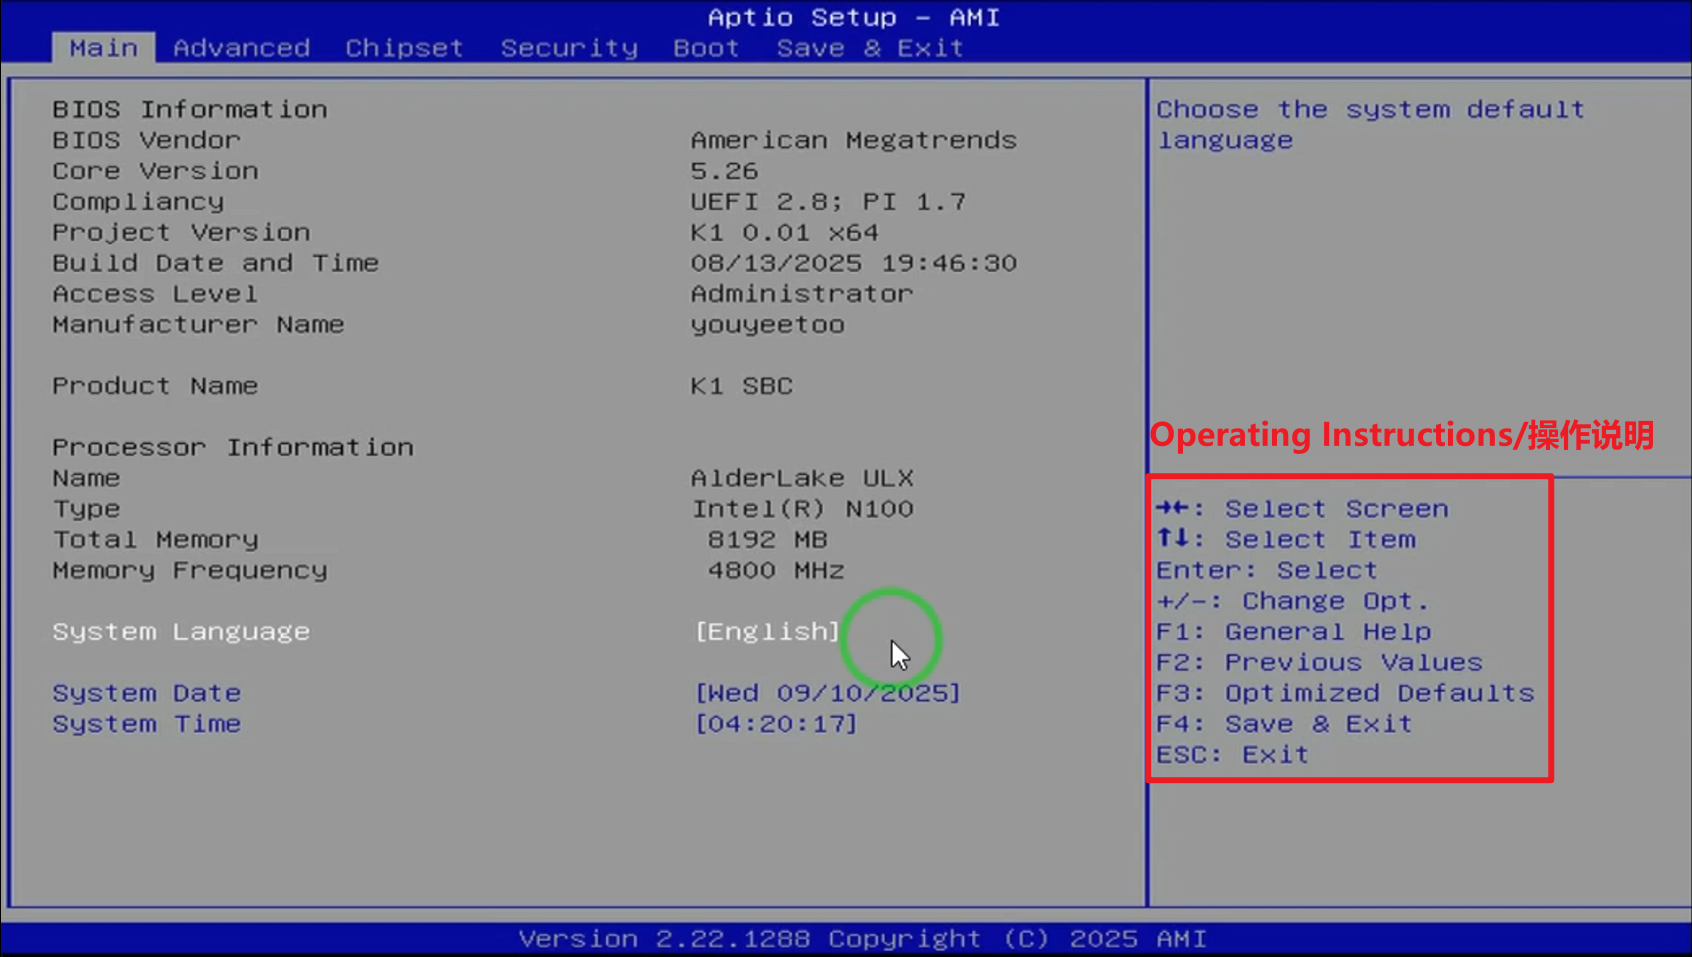Screen dimensions: 1692x957
Task: Click the Build Date and Time entry
Action: [x=852, y=262]
